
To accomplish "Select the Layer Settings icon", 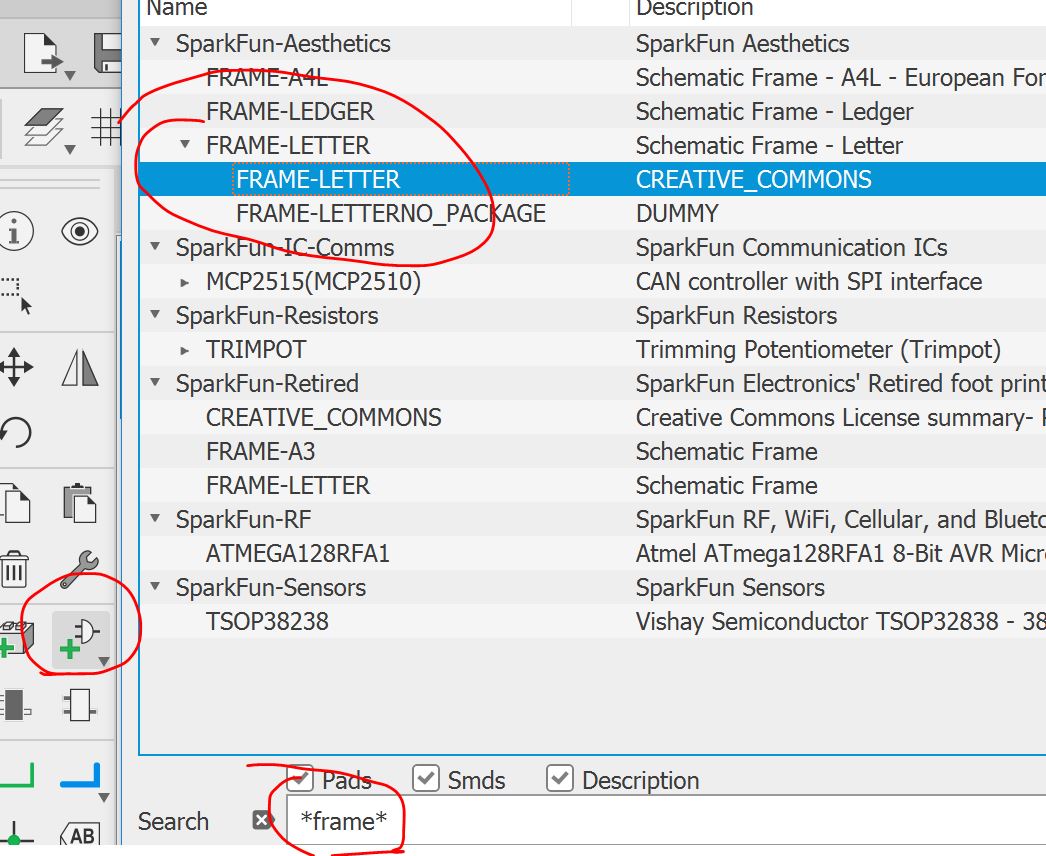I will (x=45, y=129).
